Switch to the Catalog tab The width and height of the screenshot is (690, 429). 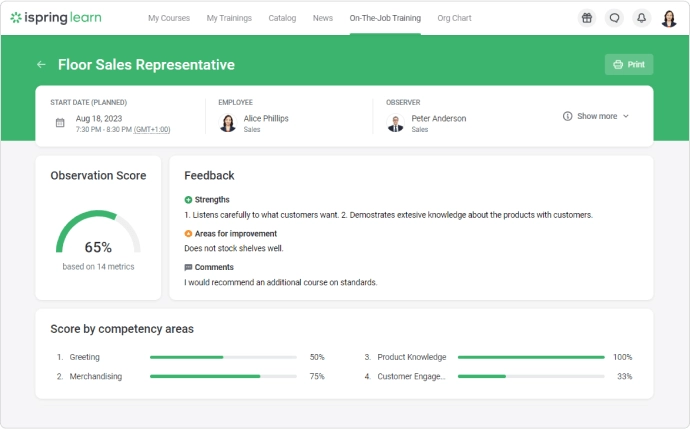[282, 18]
